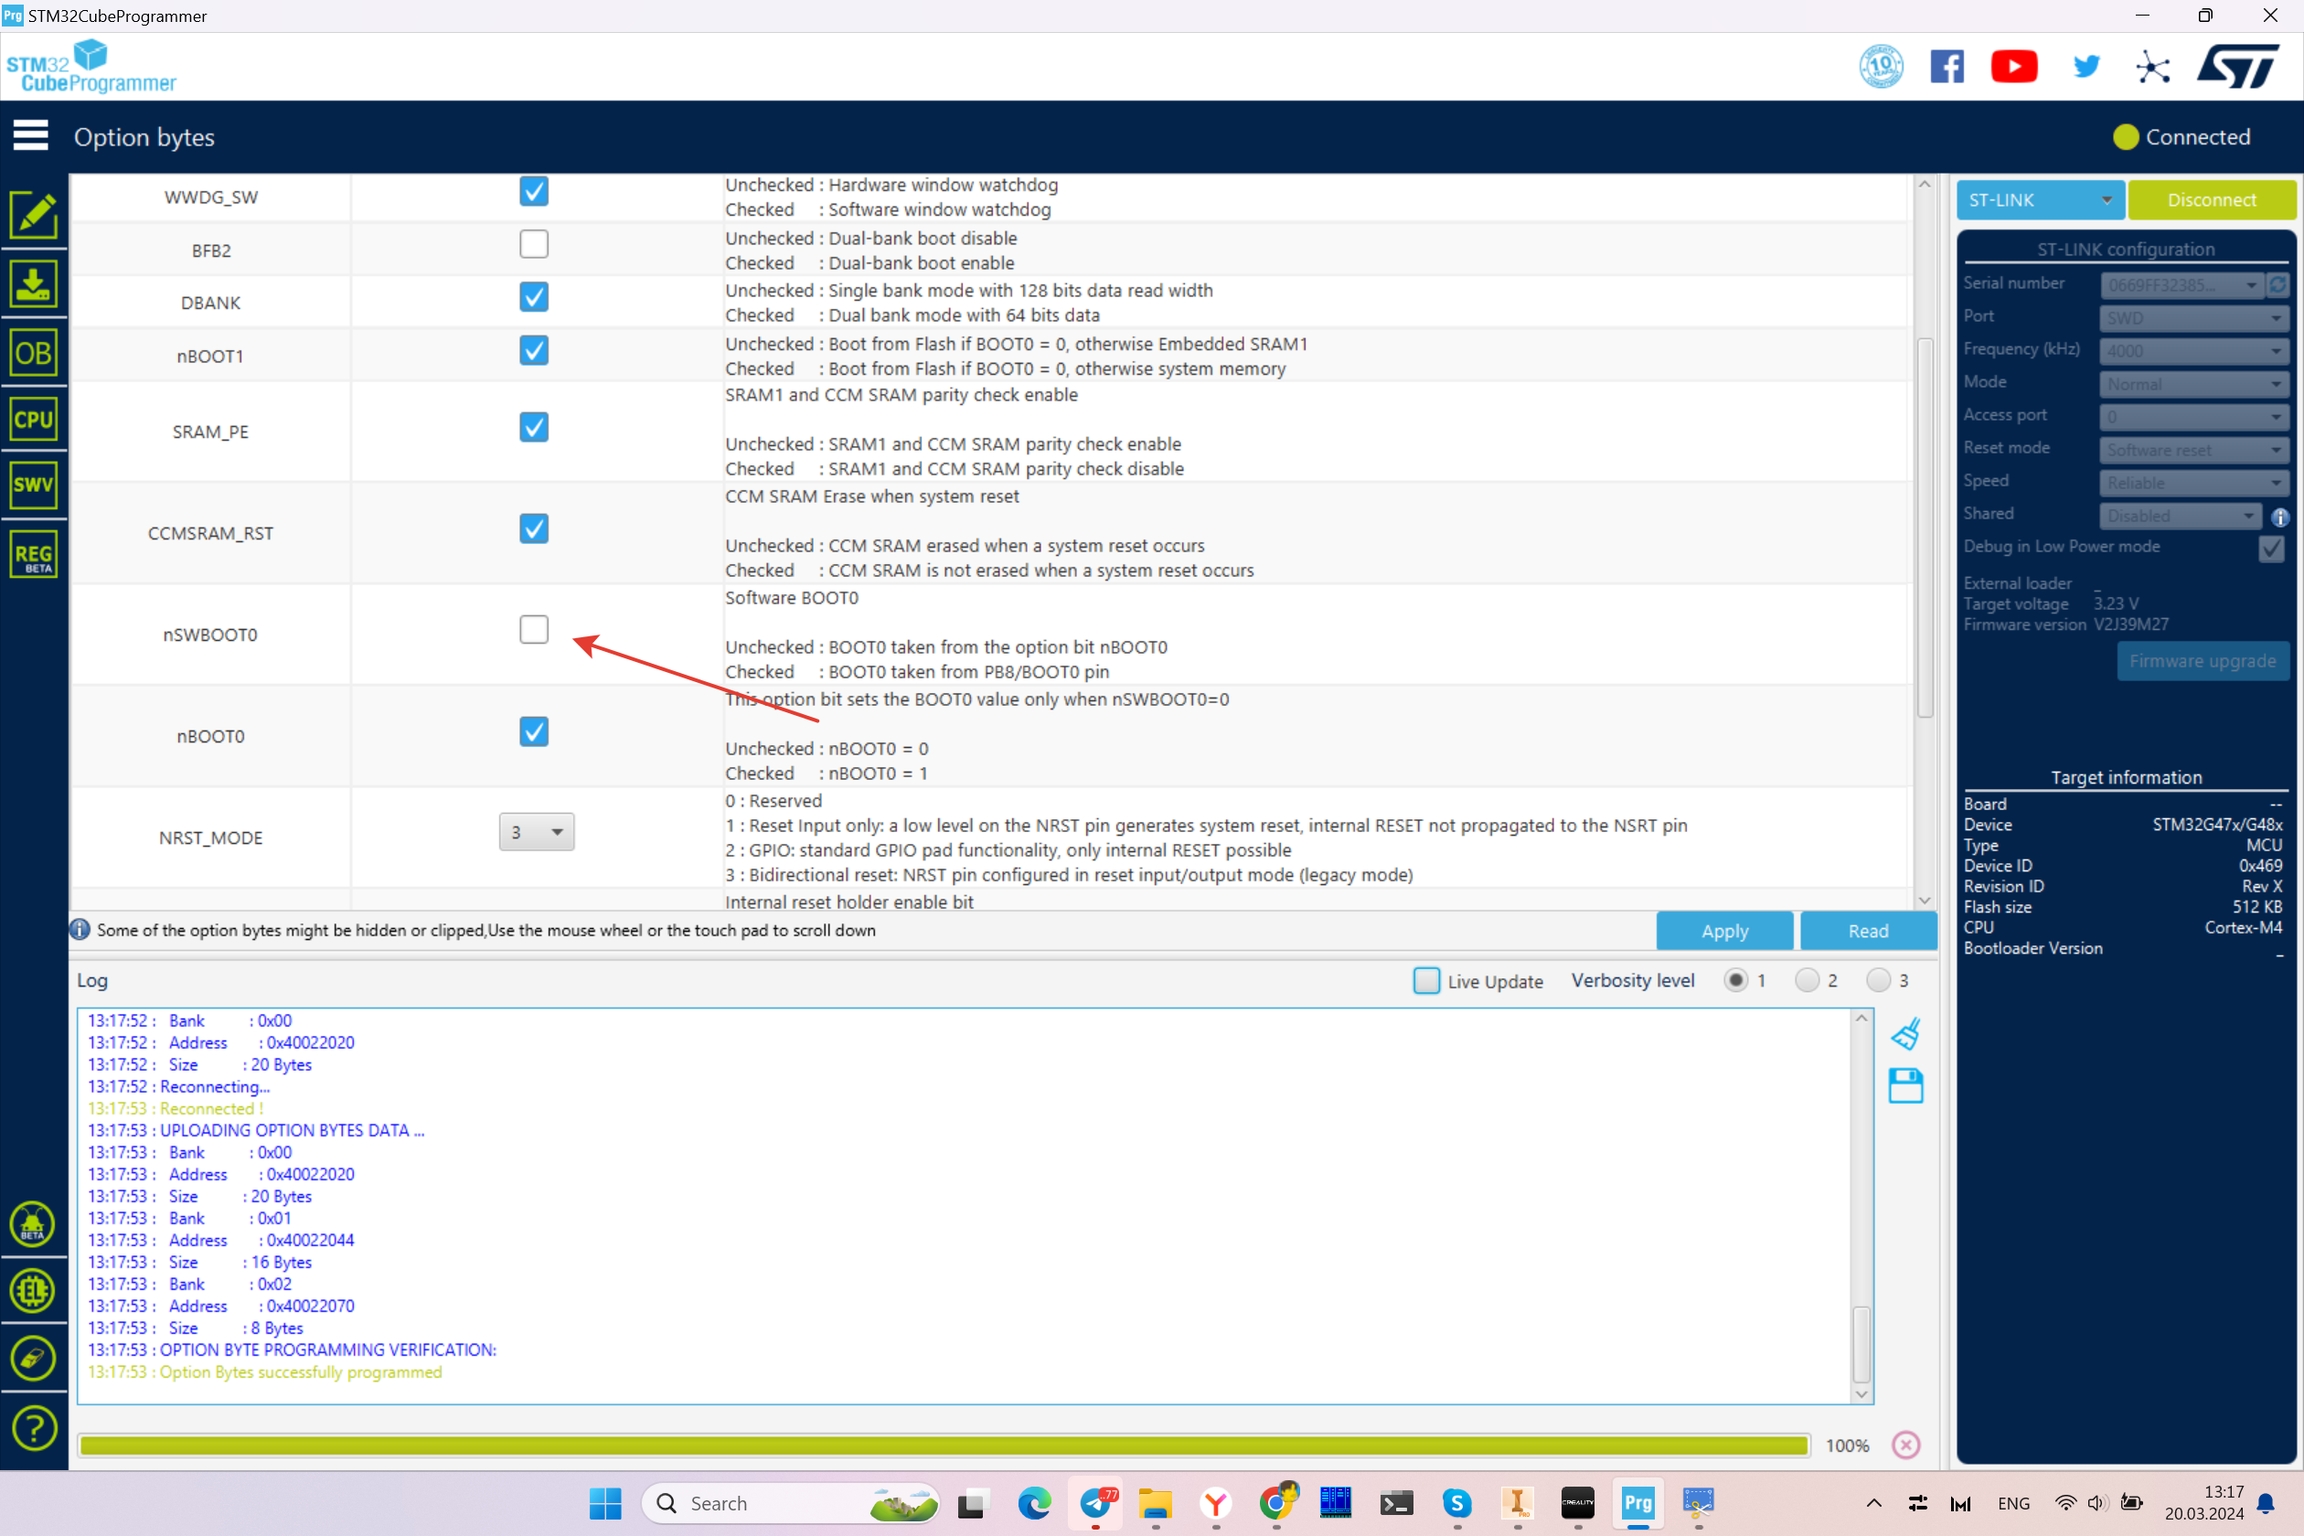Click the Apply button
The width and height of the screenshot is (2304, 1536).
pyautogui.click(x=1724, y=931)
